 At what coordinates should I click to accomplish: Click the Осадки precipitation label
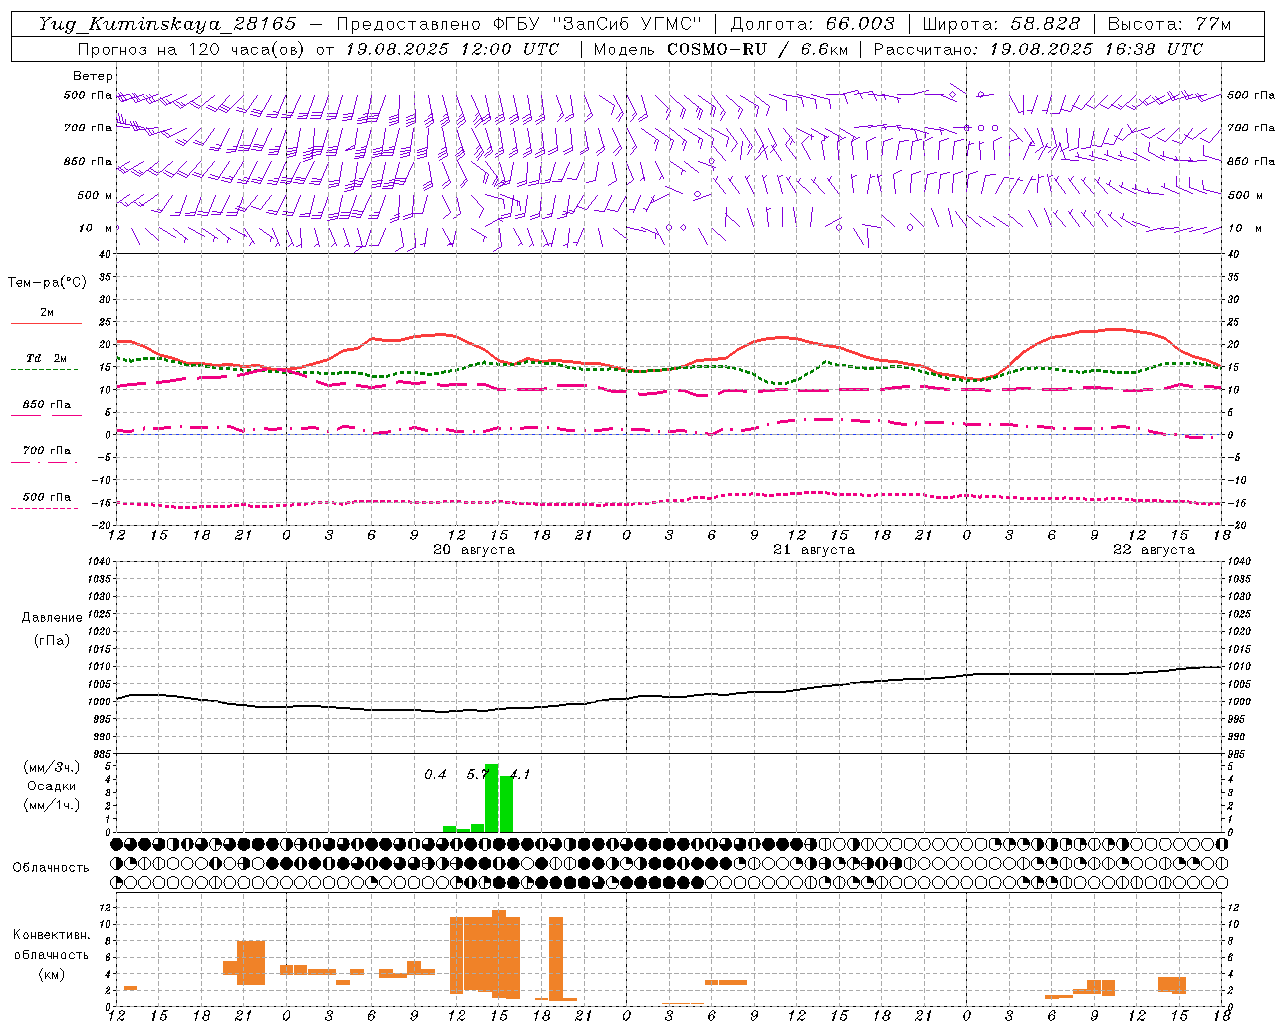[52, 786]
